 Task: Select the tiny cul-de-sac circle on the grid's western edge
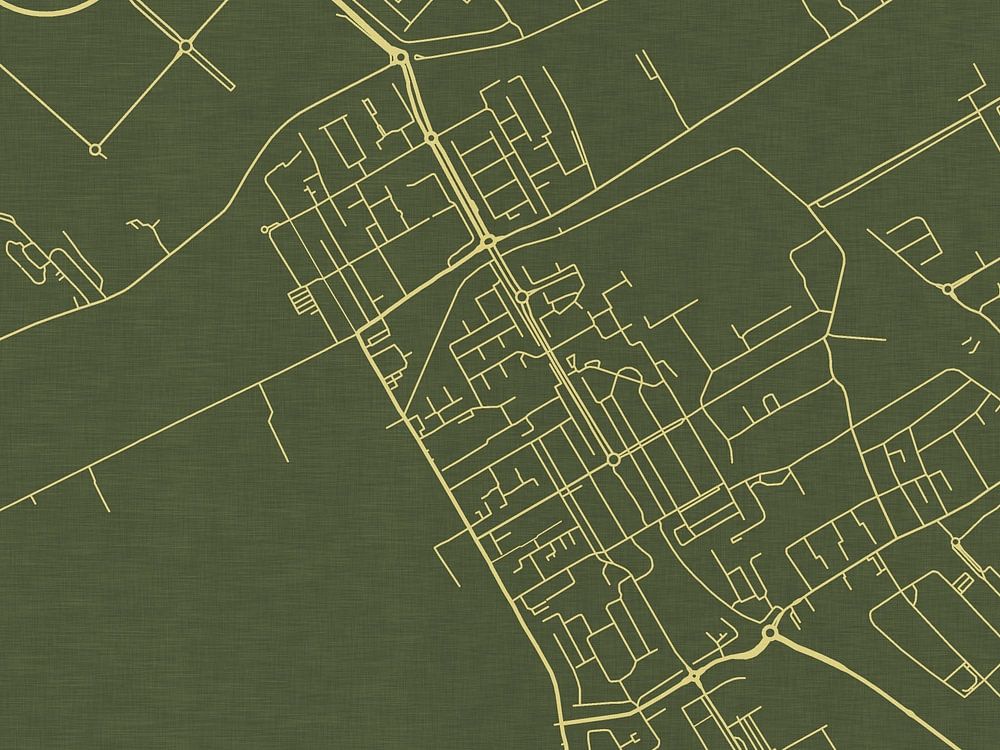(x=264, y=230)
